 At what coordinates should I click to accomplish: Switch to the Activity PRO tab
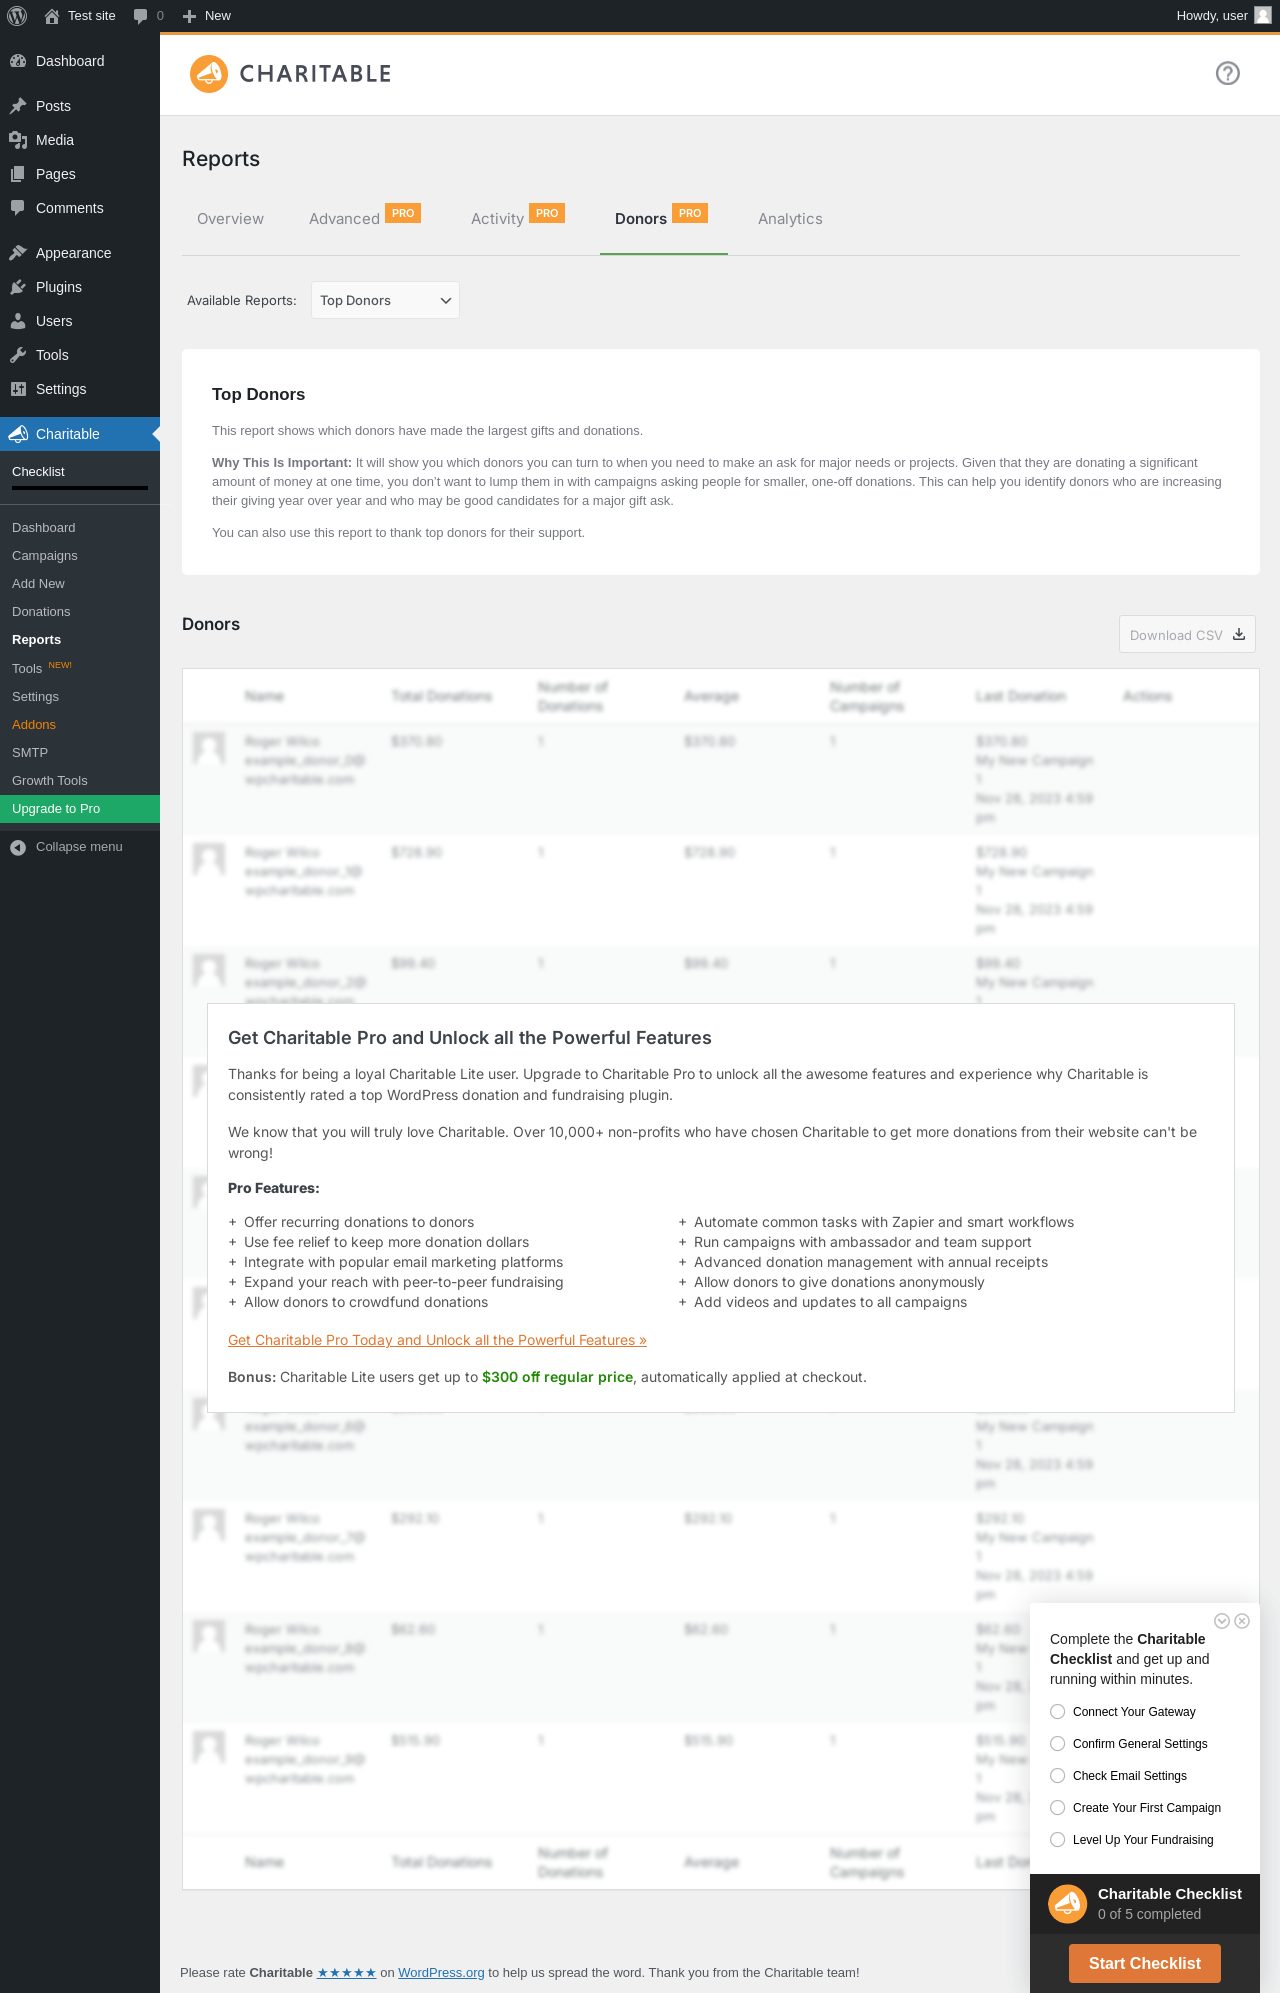(x=518, y=219)
